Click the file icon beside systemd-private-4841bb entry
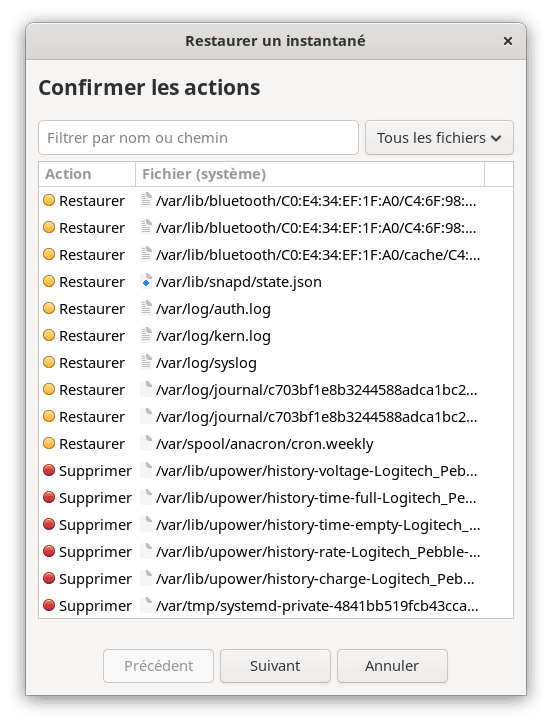 [x=146, y=605]
